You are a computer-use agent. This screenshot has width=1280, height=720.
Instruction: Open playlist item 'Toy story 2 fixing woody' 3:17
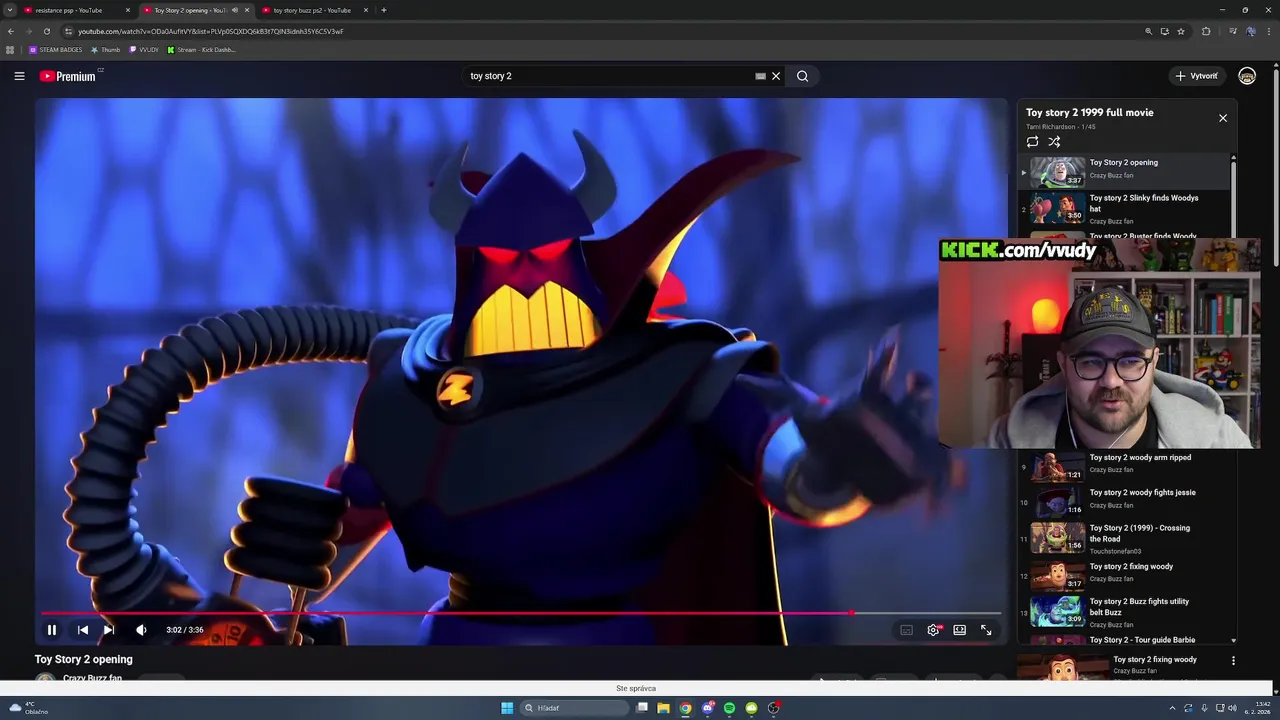click(x=1124, y=575)
